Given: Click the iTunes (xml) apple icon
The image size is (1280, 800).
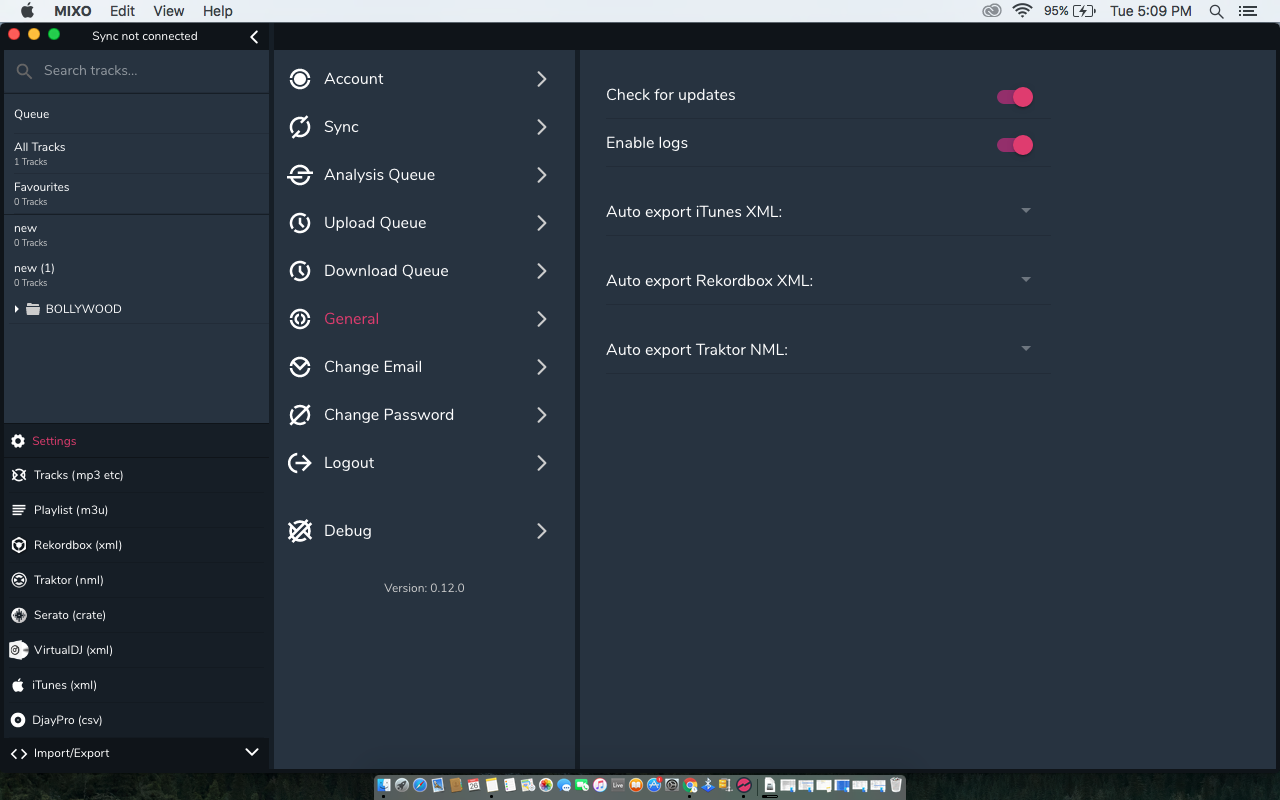Looking at the screenshot, I should pos(18,685).
